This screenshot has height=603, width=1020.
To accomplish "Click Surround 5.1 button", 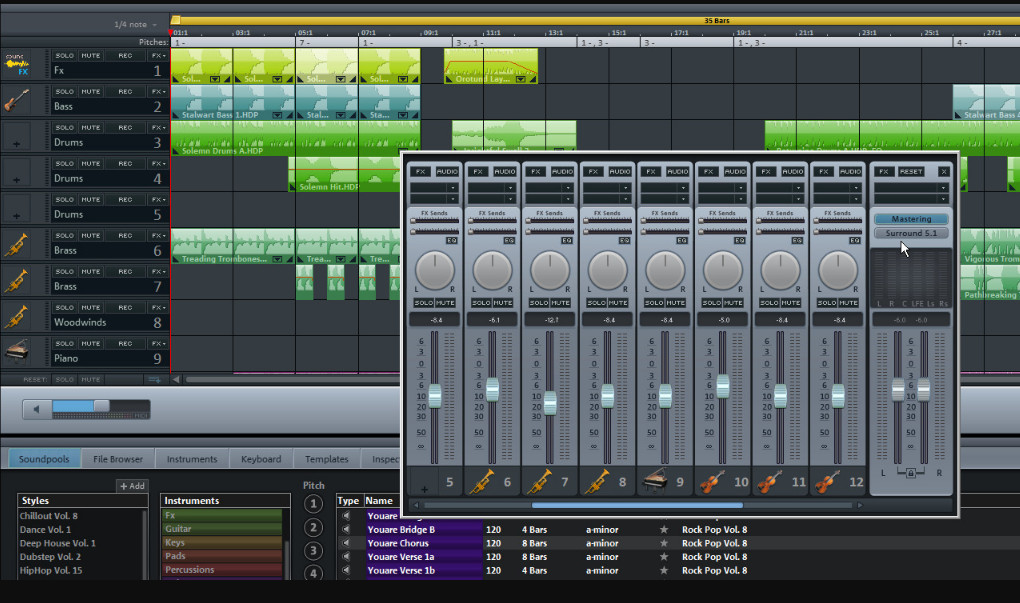I will (911, 233).
